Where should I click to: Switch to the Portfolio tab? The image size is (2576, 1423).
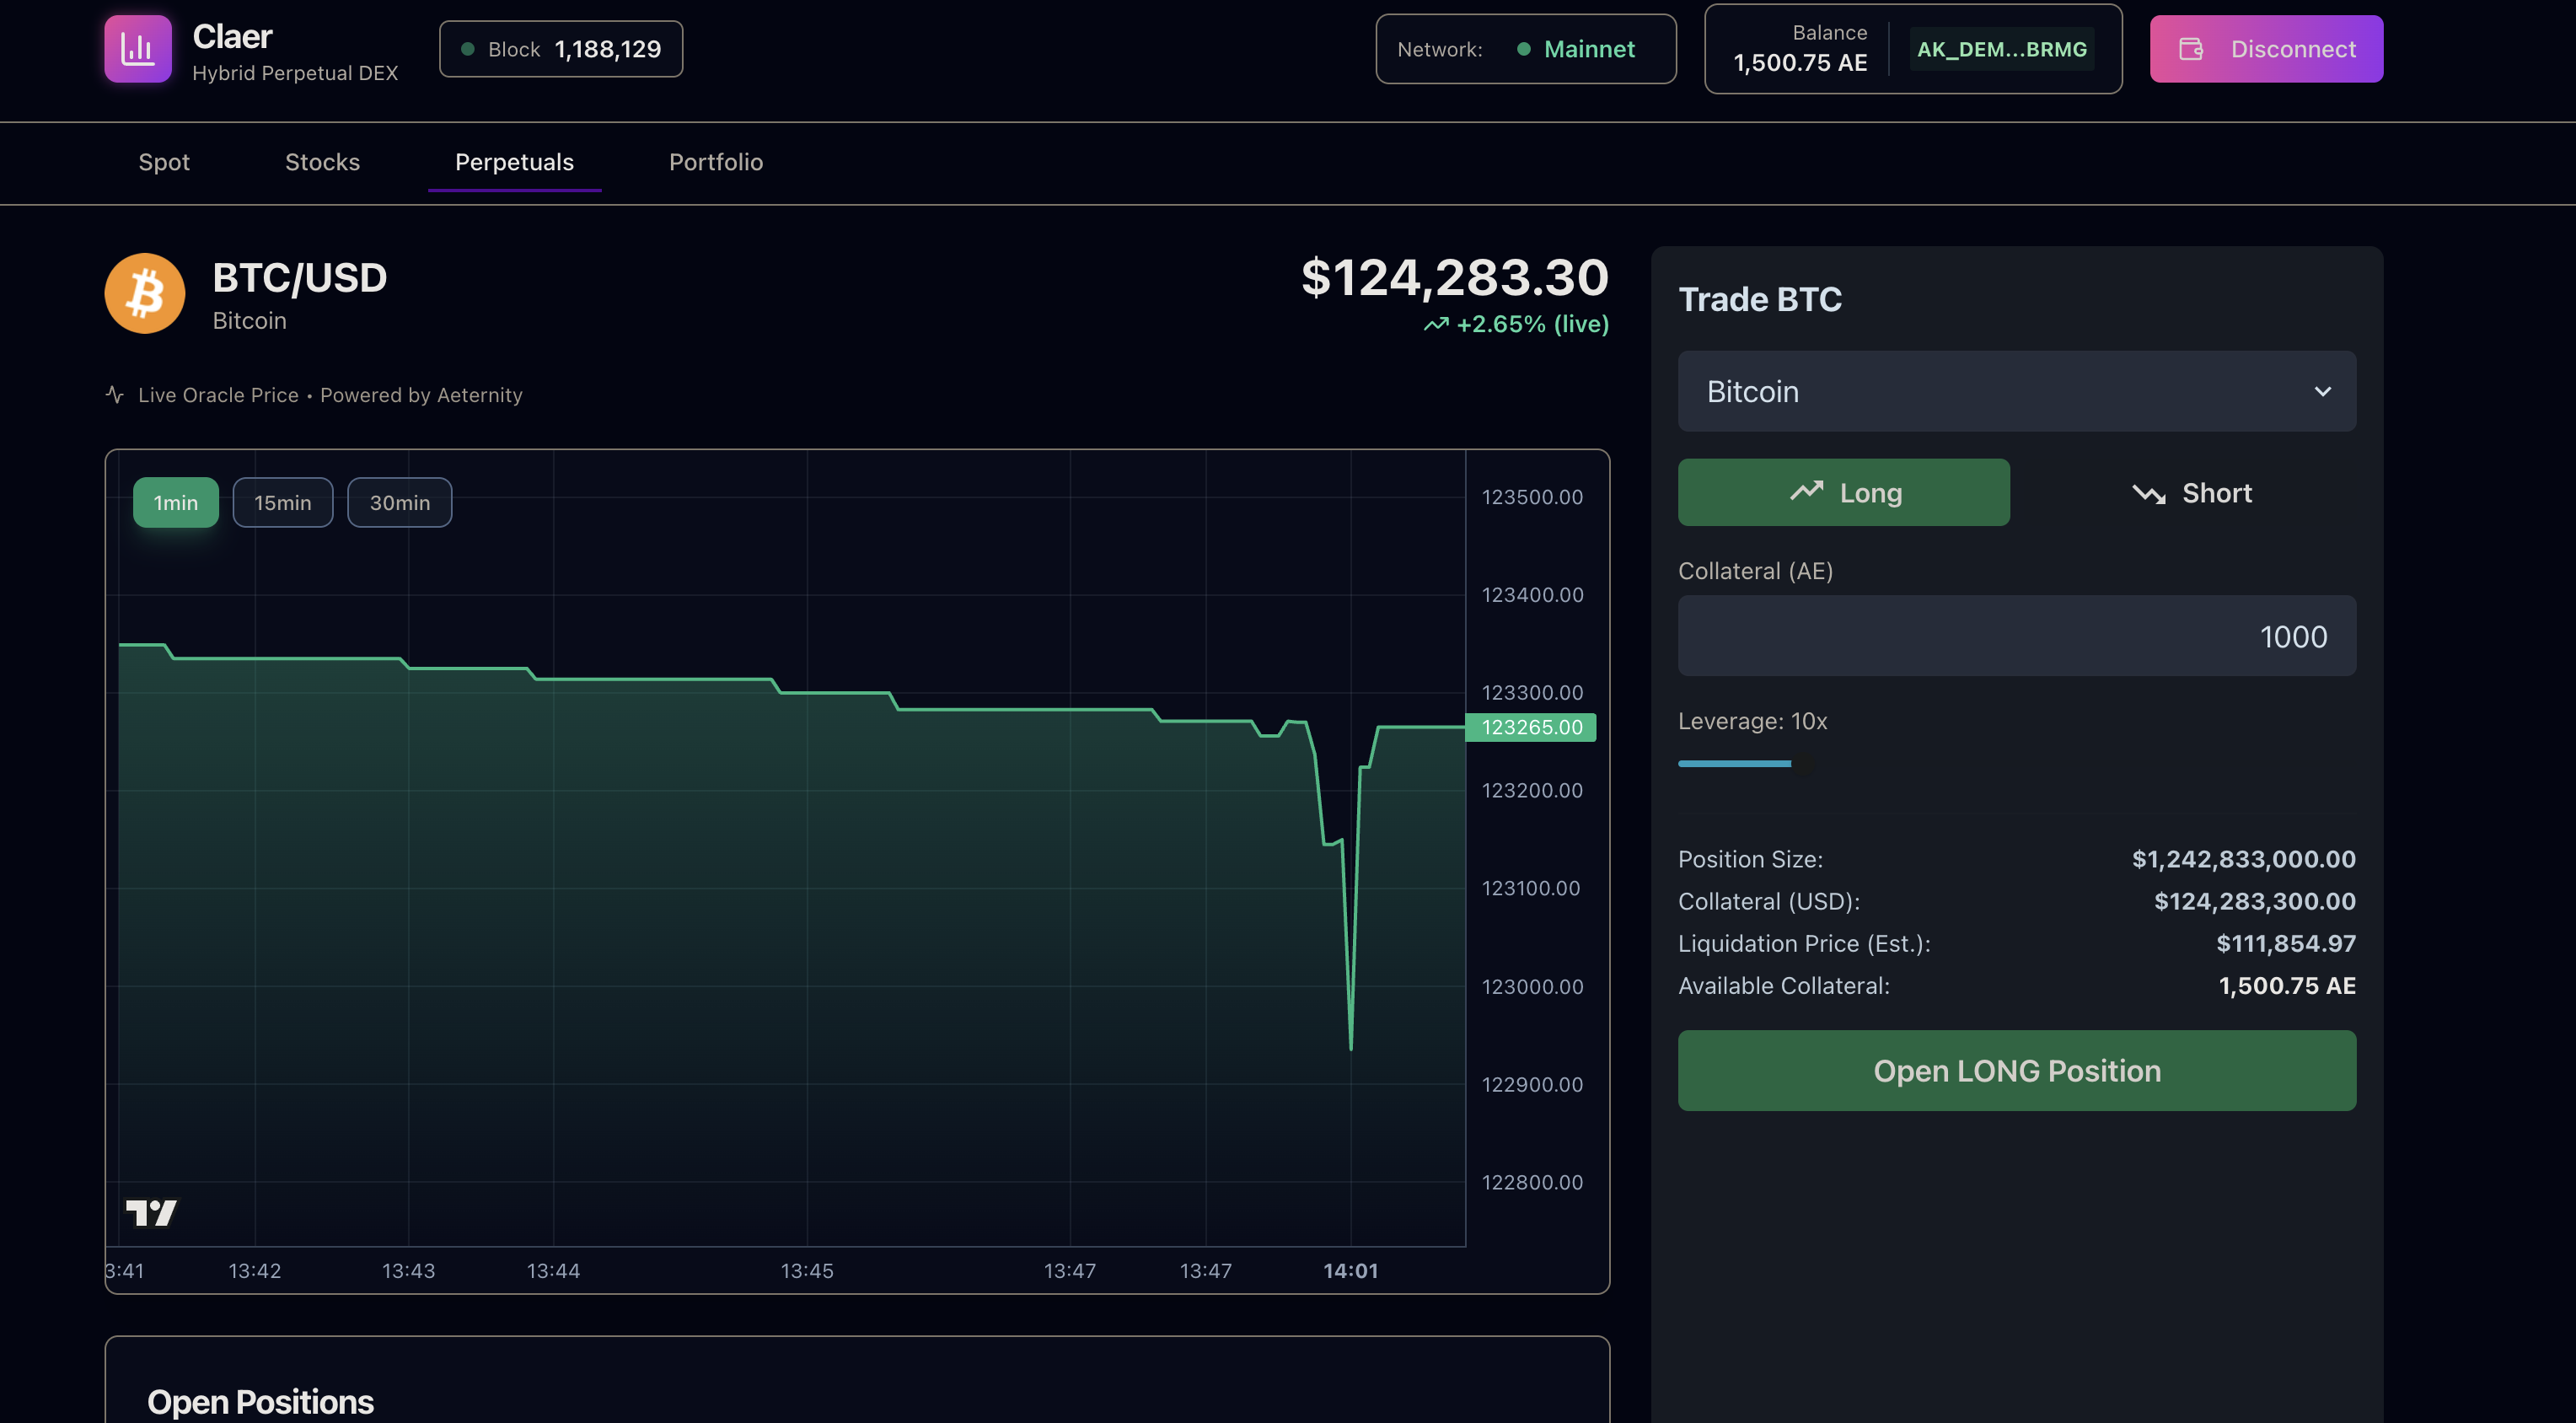point(715,162)
